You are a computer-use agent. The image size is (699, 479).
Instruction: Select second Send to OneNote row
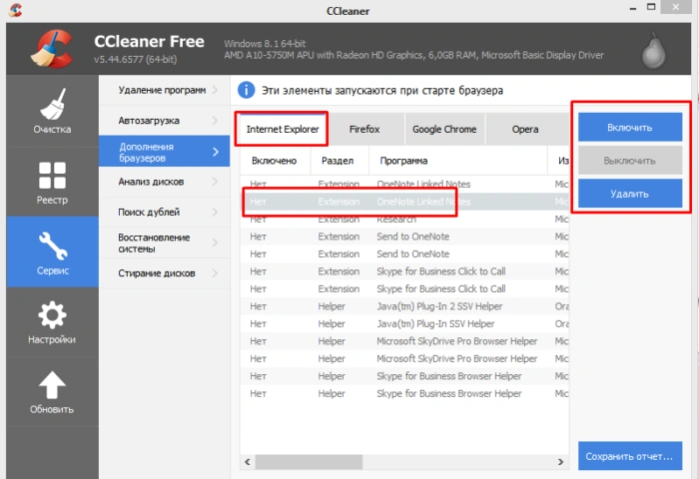click(x=405, y=254)
